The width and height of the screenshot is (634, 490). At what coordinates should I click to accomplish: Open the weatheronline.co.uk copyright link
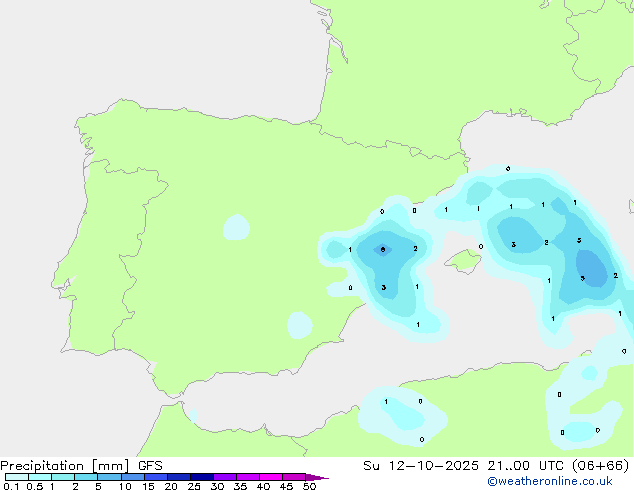550,481
